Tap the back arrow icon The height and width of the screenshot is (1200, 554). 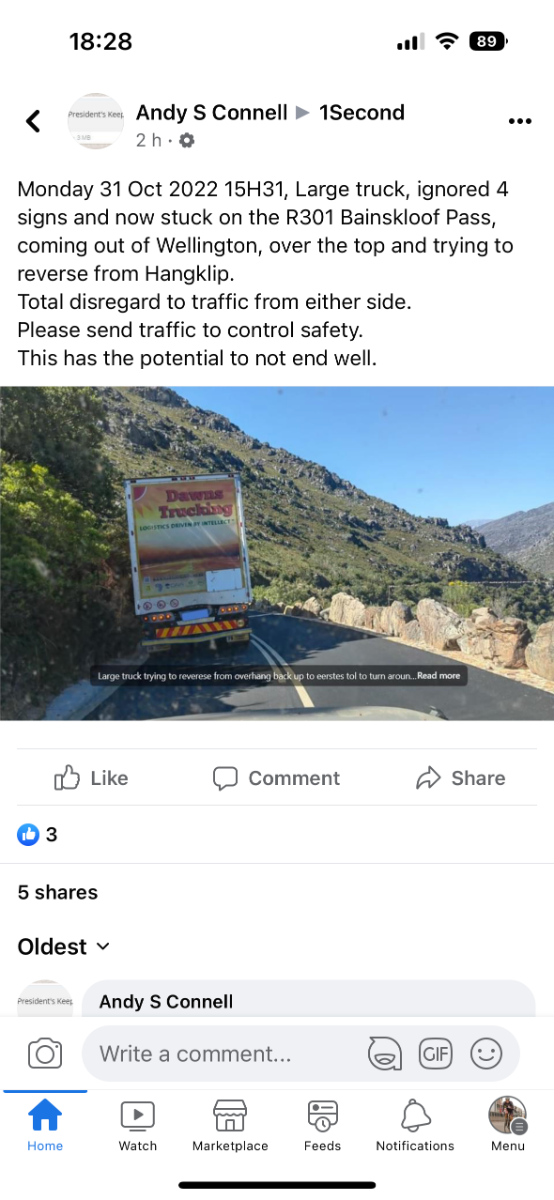pyautogui.click(x=33, y=122)
